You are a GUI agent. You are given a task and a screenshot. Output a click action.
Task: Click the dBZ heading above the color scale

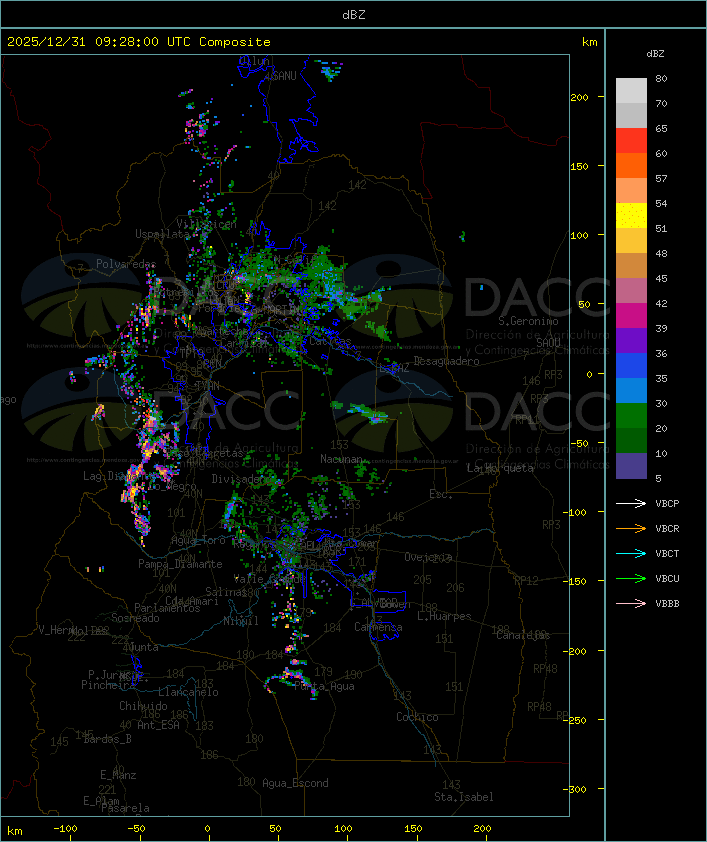coord(655,54)
